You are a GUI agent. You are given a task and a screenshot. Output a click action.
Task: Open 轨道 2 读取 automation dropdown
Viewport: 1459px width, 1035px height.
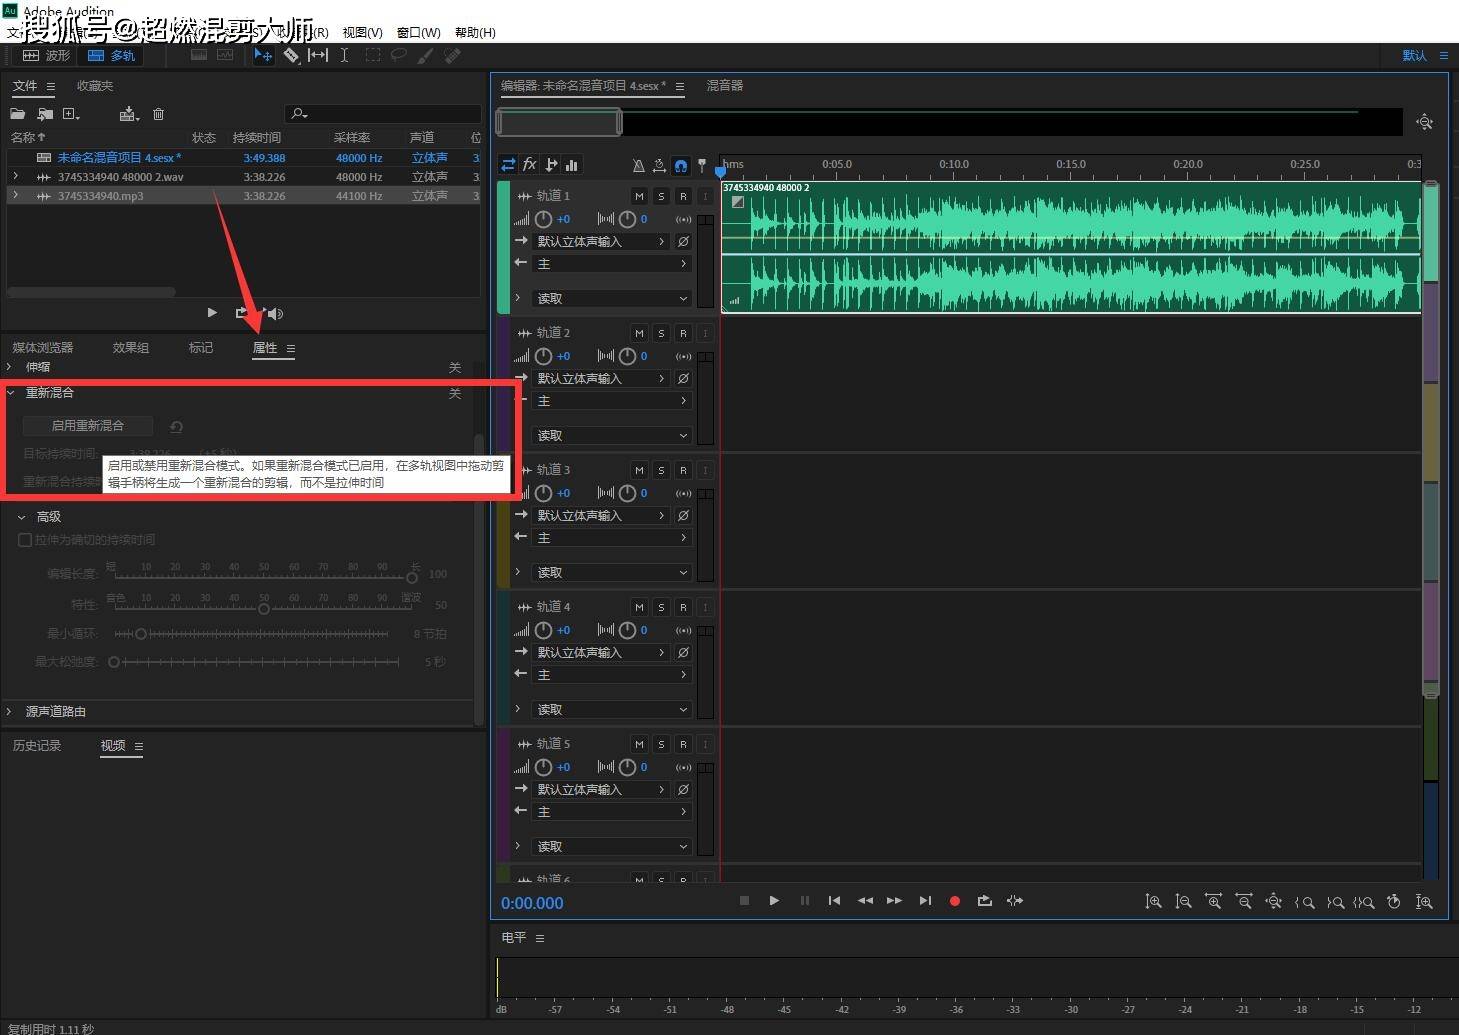611,436
